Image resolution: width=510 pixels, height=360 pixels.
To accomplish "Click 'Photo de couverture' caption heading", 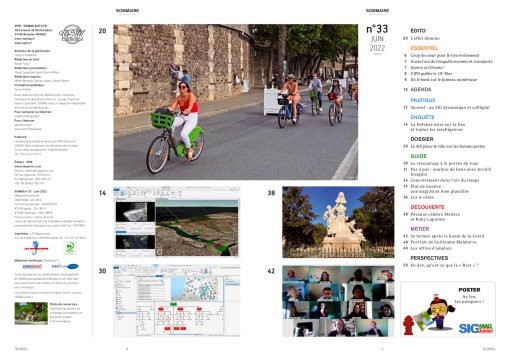I will 64,304.
